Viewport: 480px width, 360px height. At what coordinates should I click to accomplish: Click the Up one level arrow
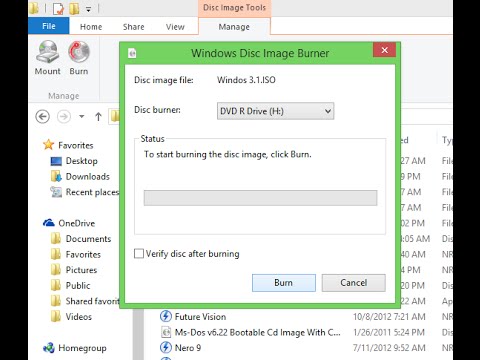click(98, 117)
